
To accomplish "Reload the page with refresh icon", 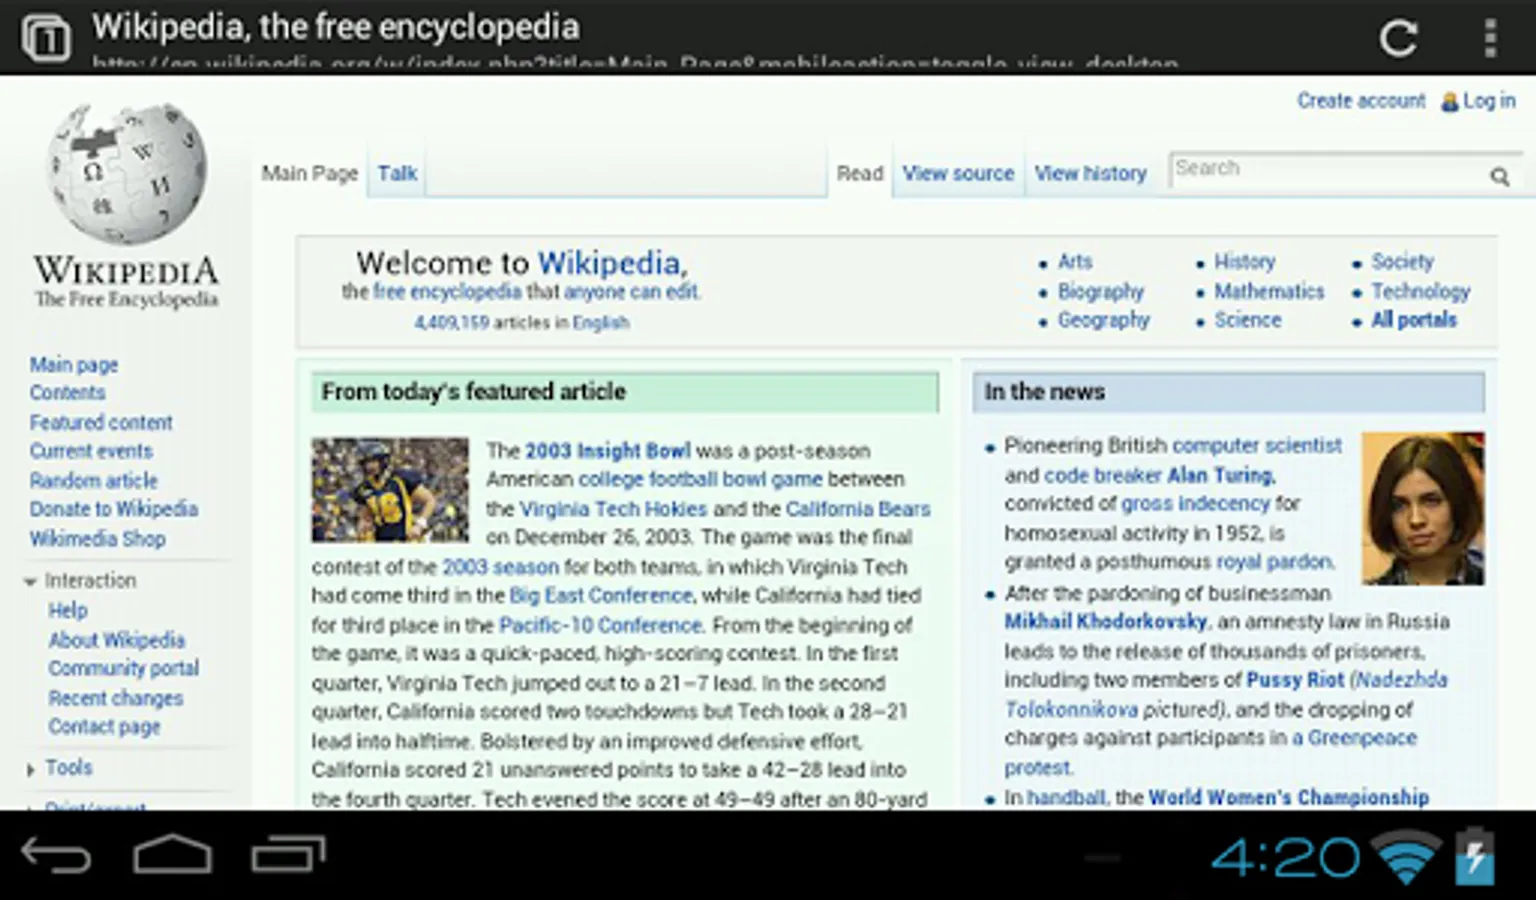I will coord(1398,38).
